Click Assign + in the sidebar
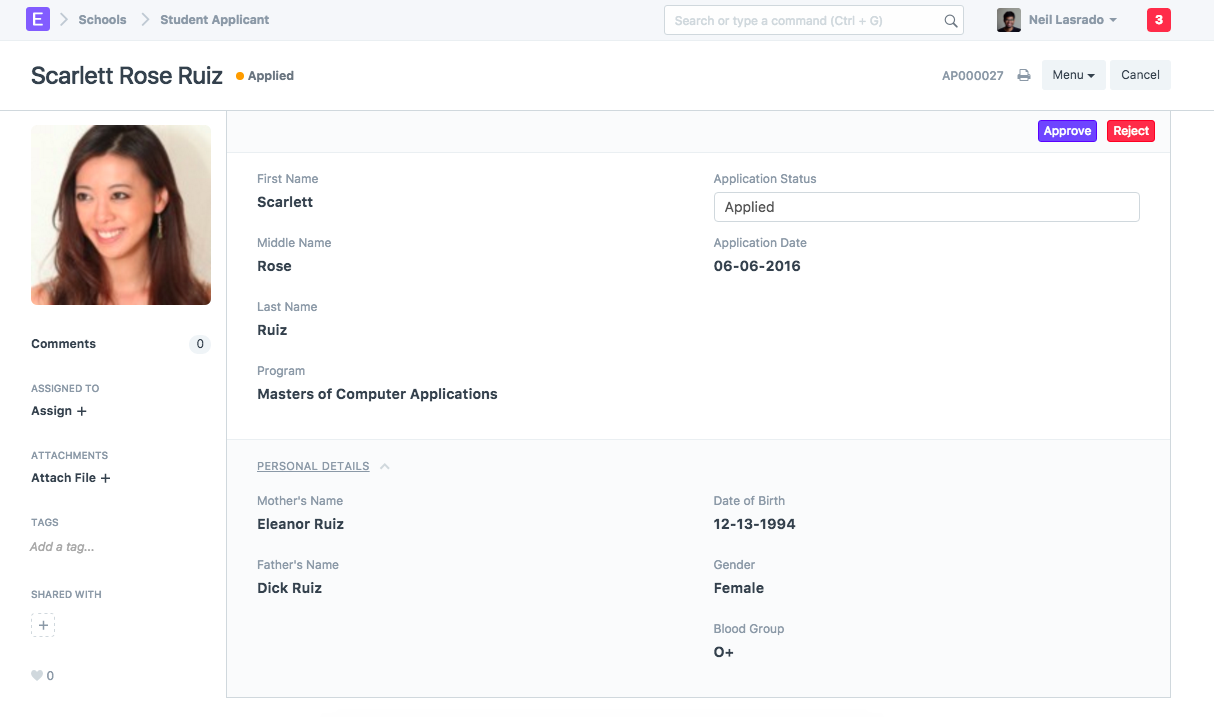The image size is (1214, 717). point(59,411)
